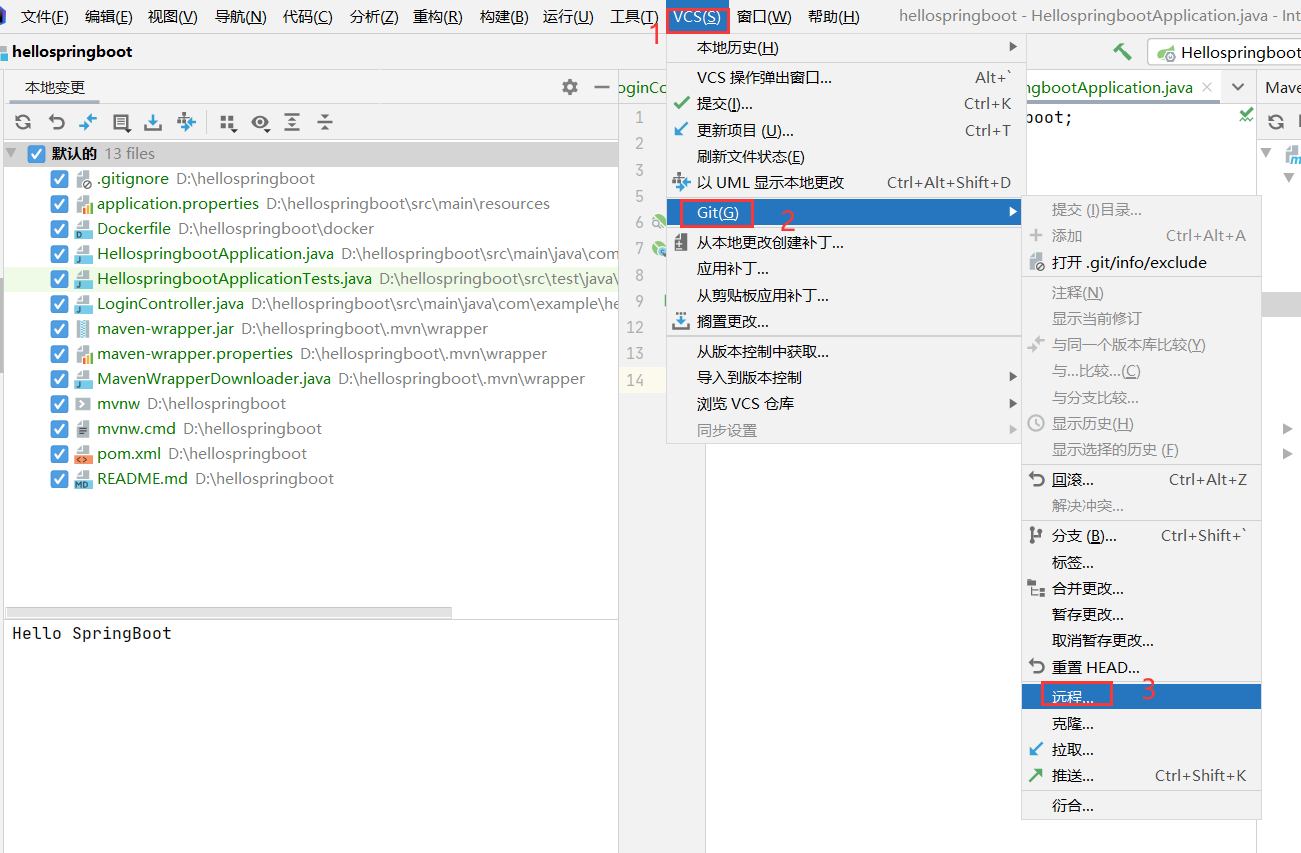Open 导入到版本控制 submenu

[x=846, y=377]
